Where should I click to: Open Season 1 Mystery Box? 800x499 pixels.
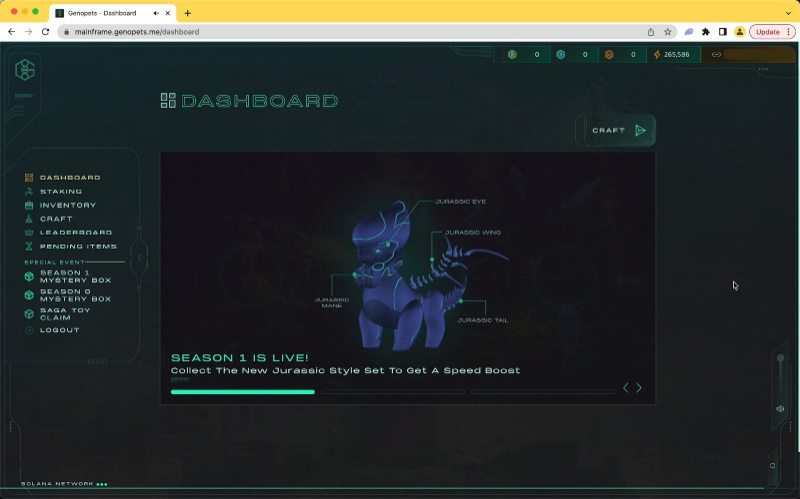pyautogui.click(x=76, y=277)
